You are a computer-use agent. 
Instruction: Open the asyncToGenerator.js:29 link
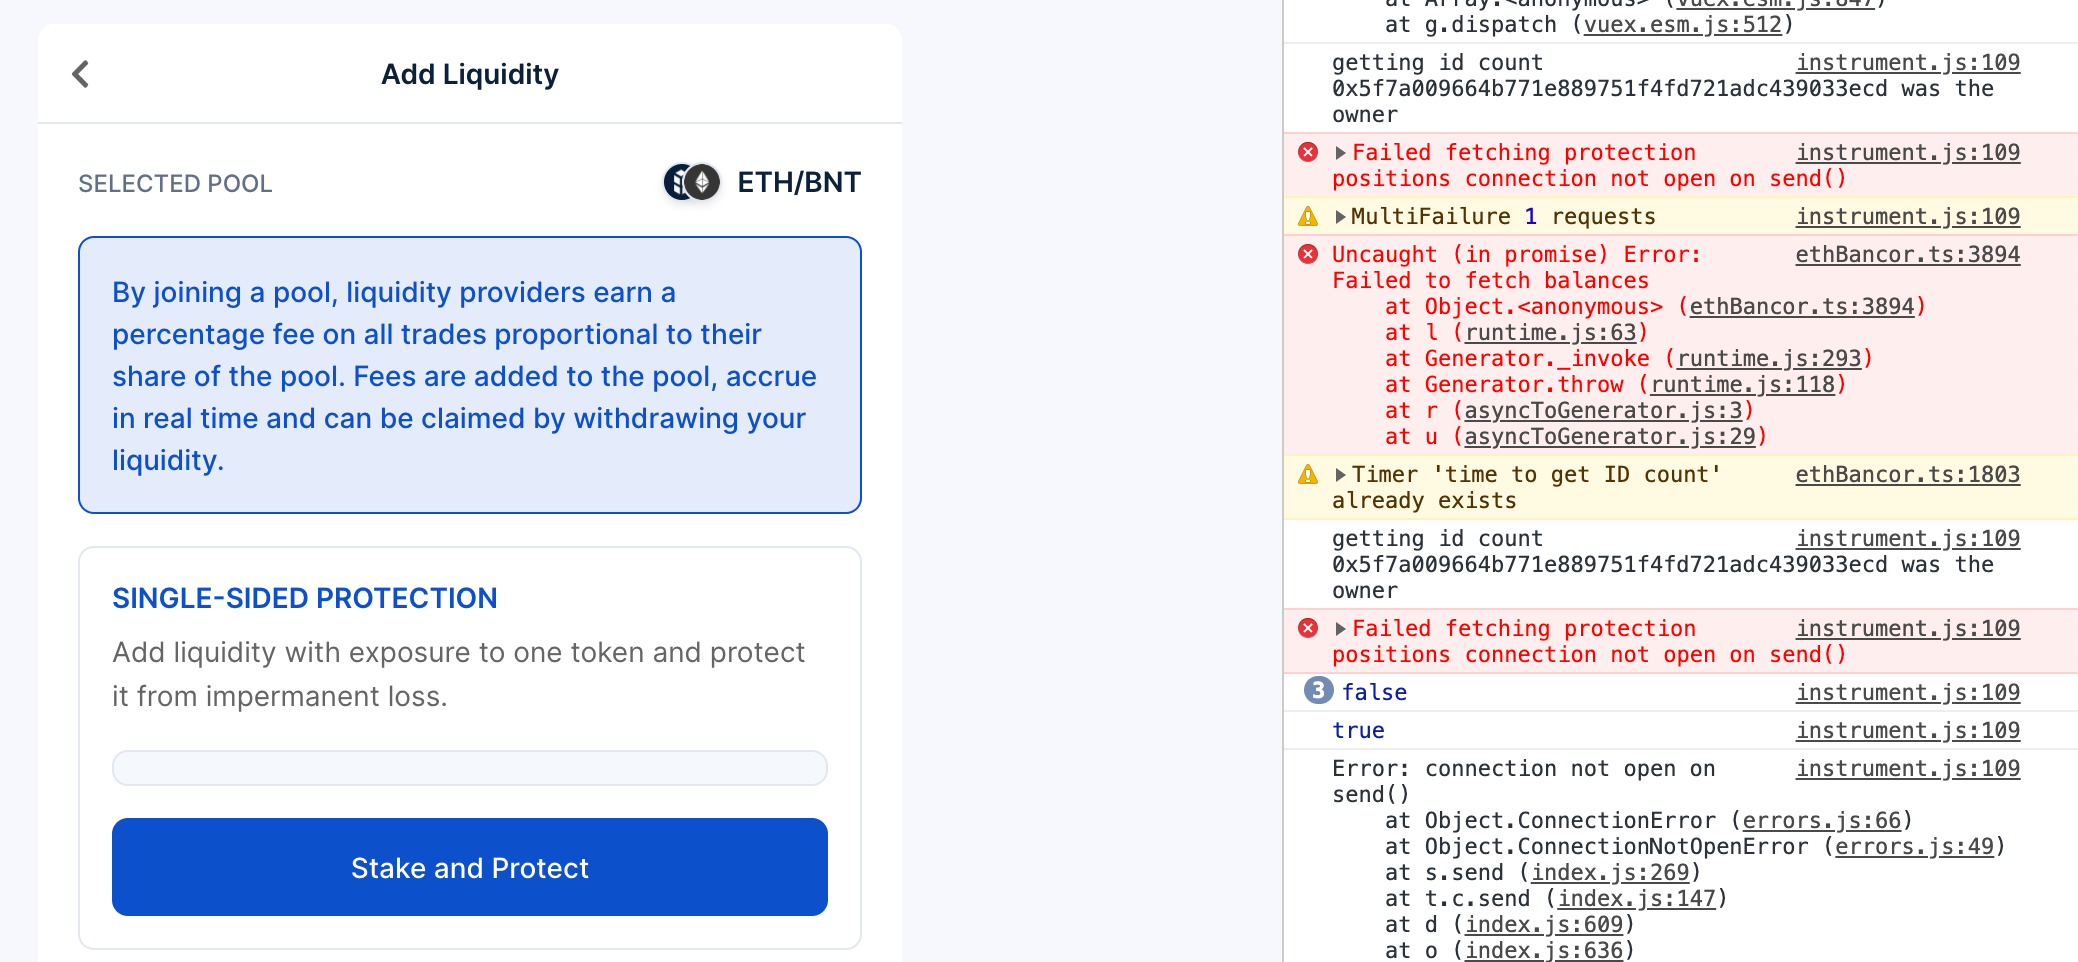click(1610, 436)
